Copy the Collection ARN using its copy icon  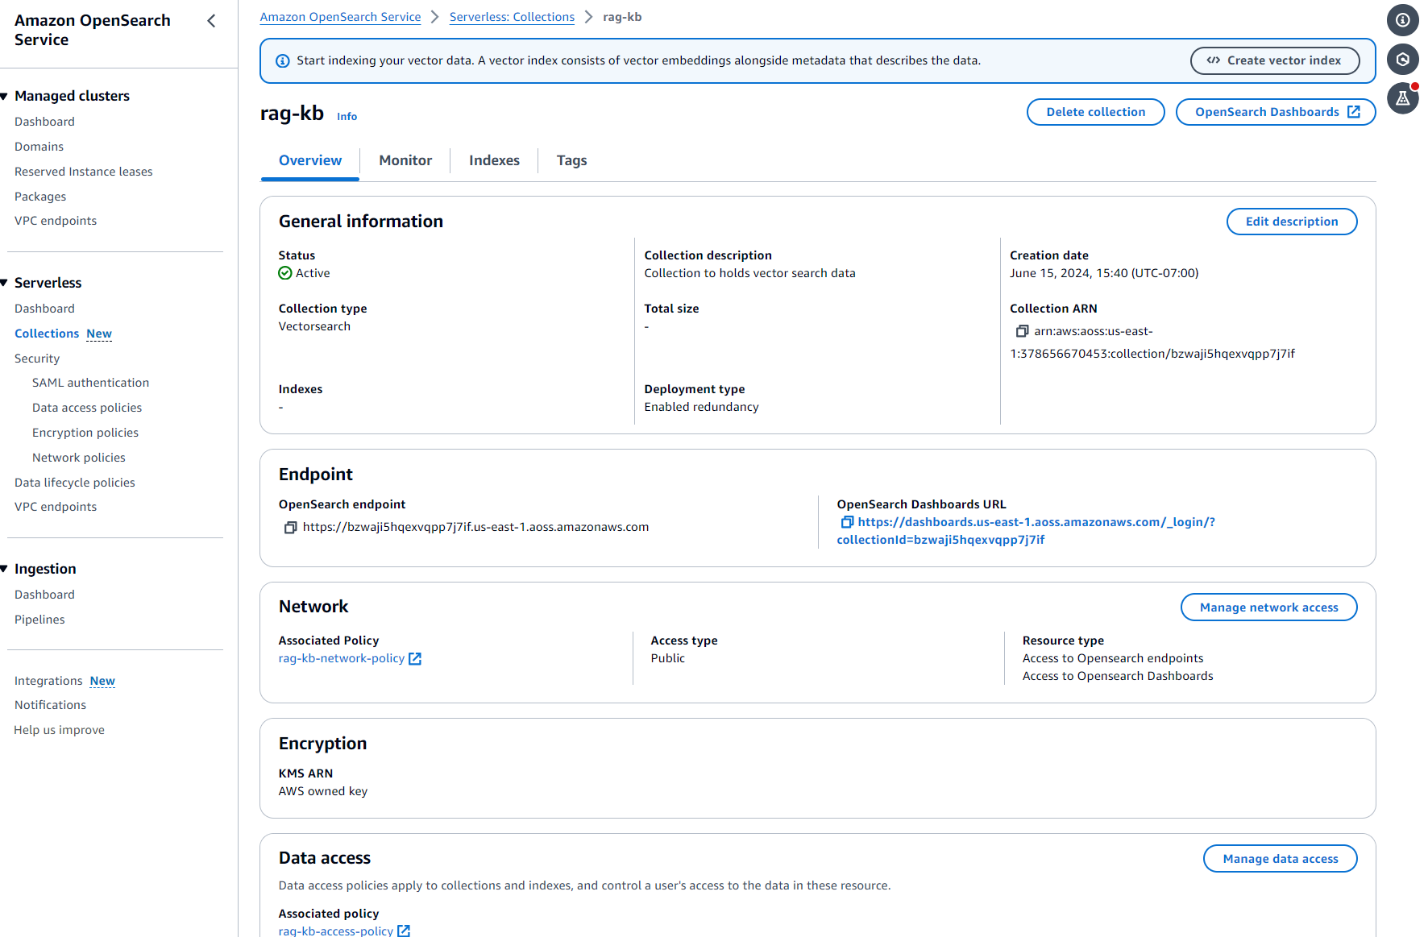[x=1022, y=331]
